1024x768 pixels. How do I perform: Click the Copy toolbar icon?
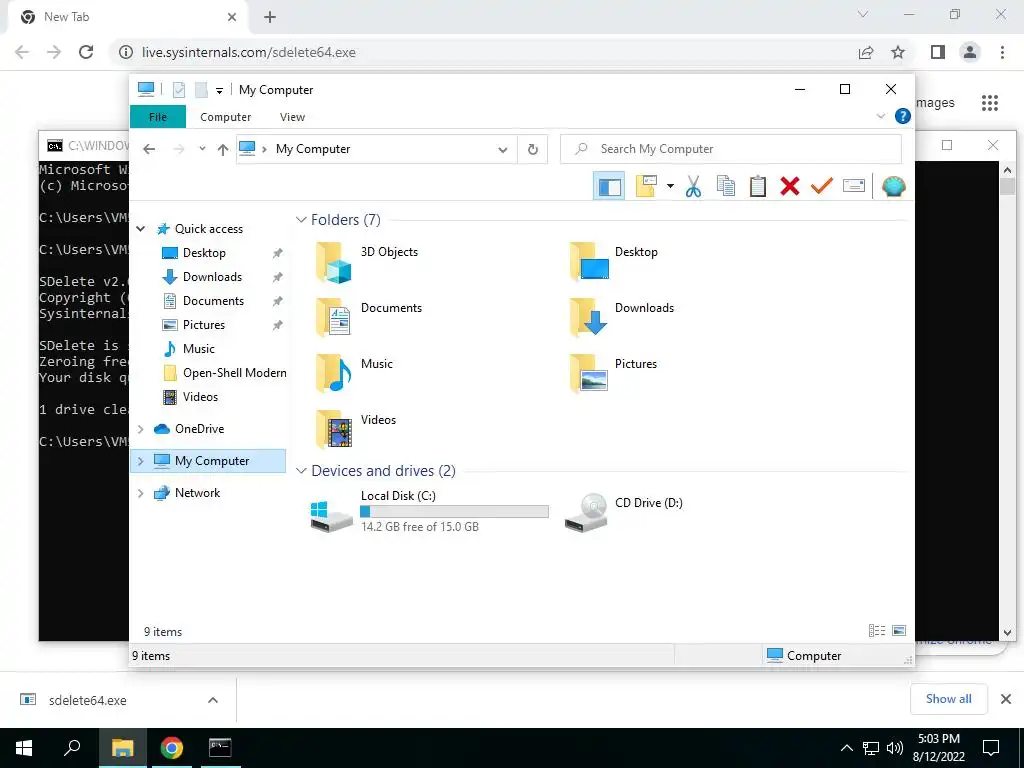[726, 186]
